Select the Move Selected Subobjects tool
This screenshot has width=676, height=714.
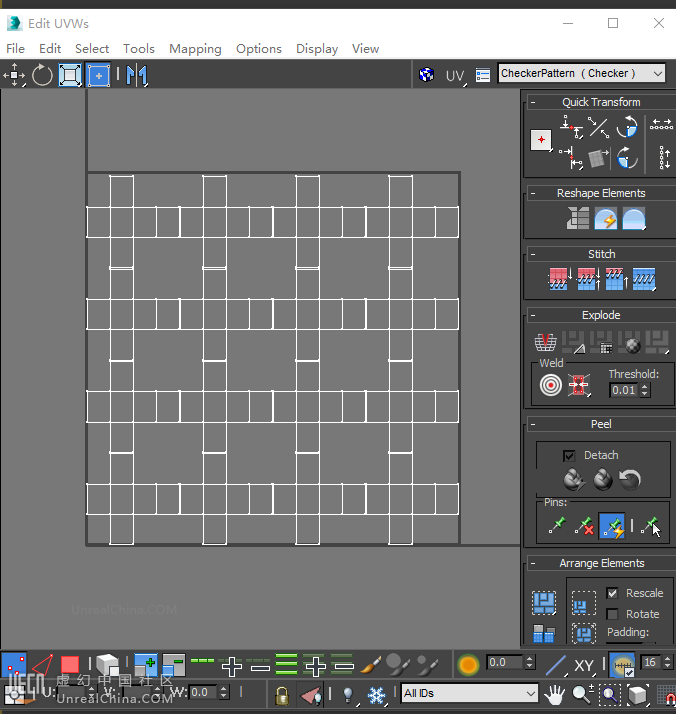(14, 75)
